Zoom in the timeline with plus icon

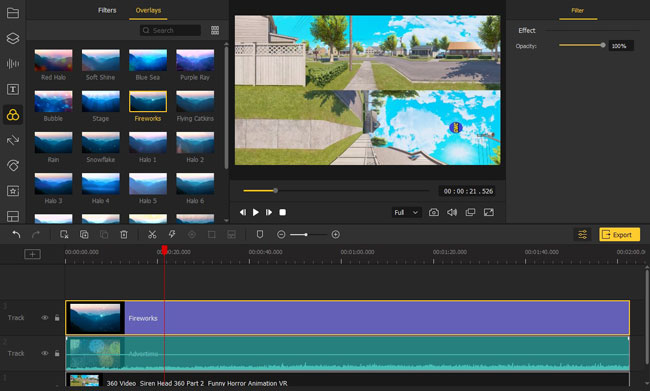(336, 235)
